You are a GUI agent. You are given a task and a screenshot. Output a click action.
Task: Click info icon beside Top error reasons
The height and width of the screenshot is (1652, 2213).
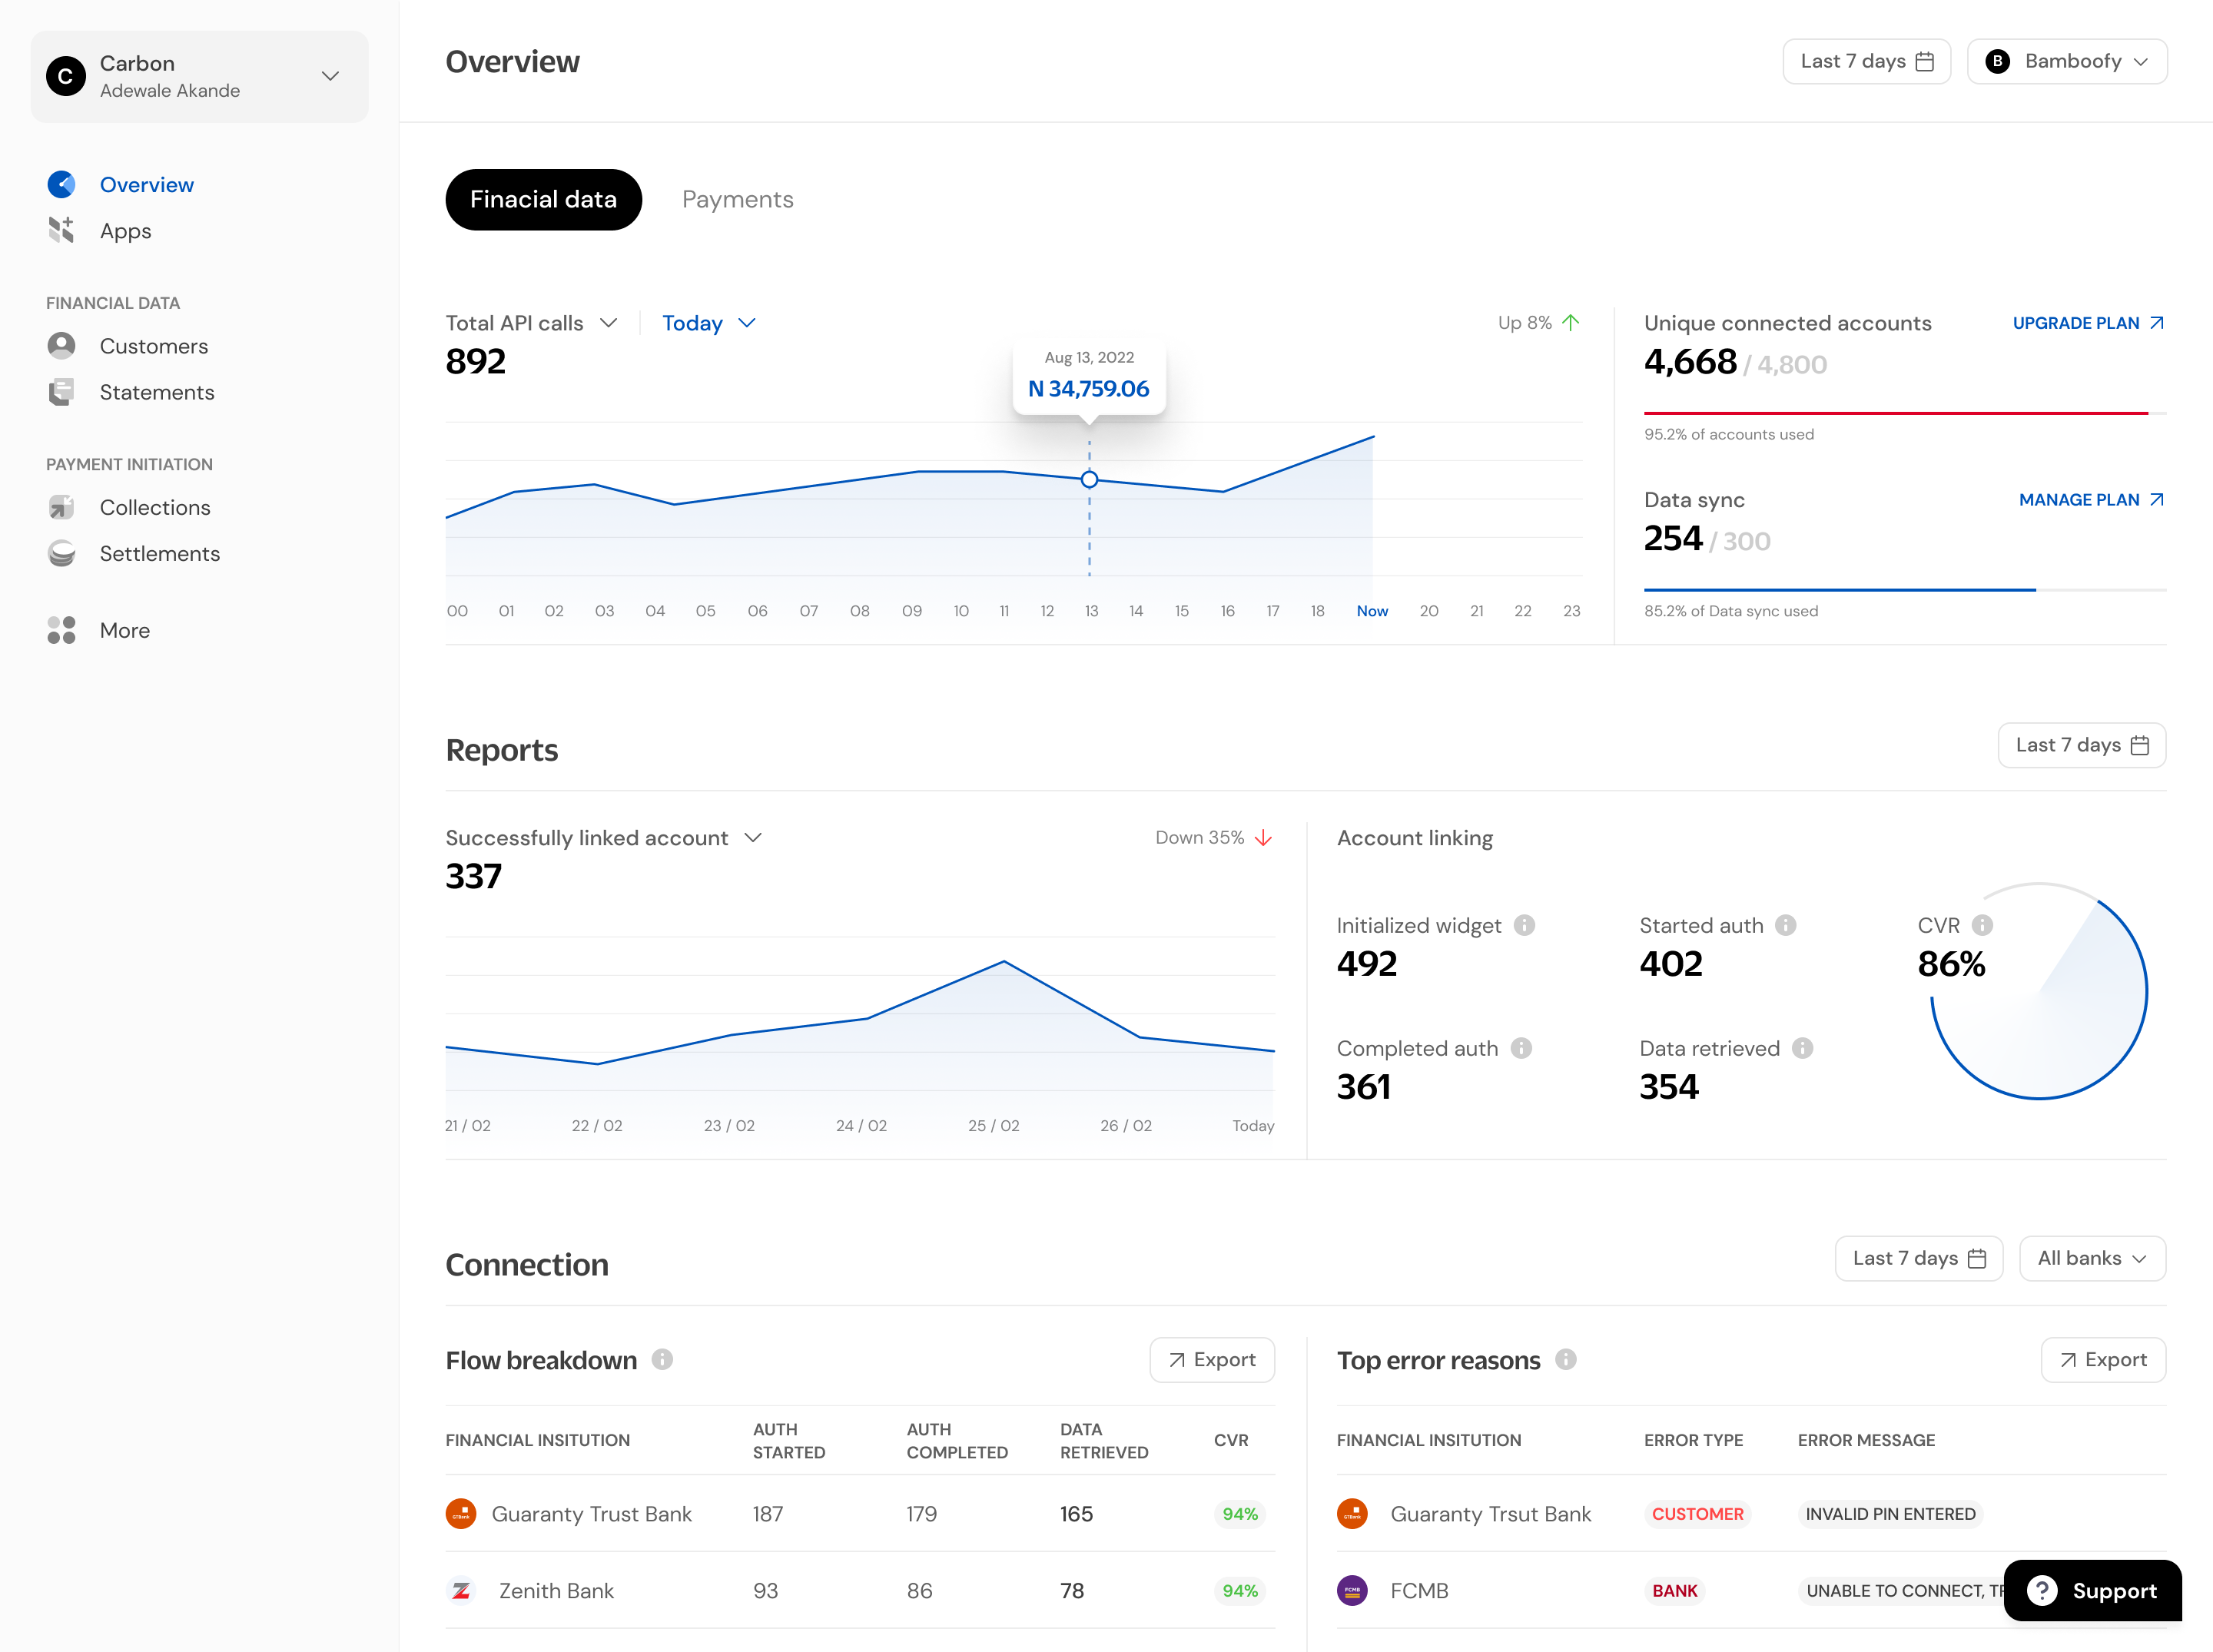click(x=1566, y=1359)
